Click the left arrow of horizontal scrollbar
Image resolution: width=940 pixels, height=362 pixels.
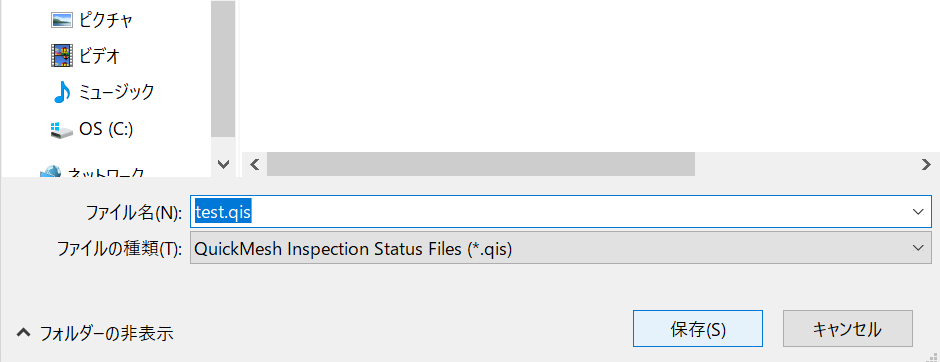254,164
